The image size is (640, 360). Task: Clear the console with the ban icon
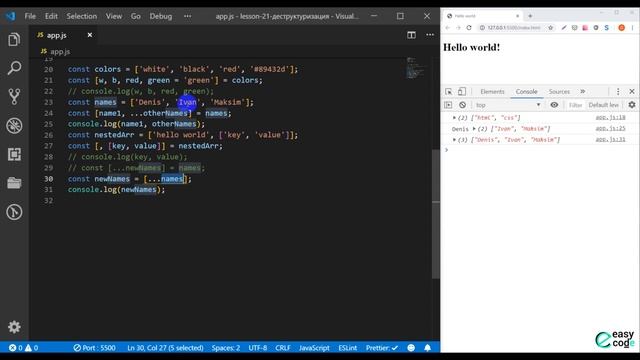tap(462, 105)
